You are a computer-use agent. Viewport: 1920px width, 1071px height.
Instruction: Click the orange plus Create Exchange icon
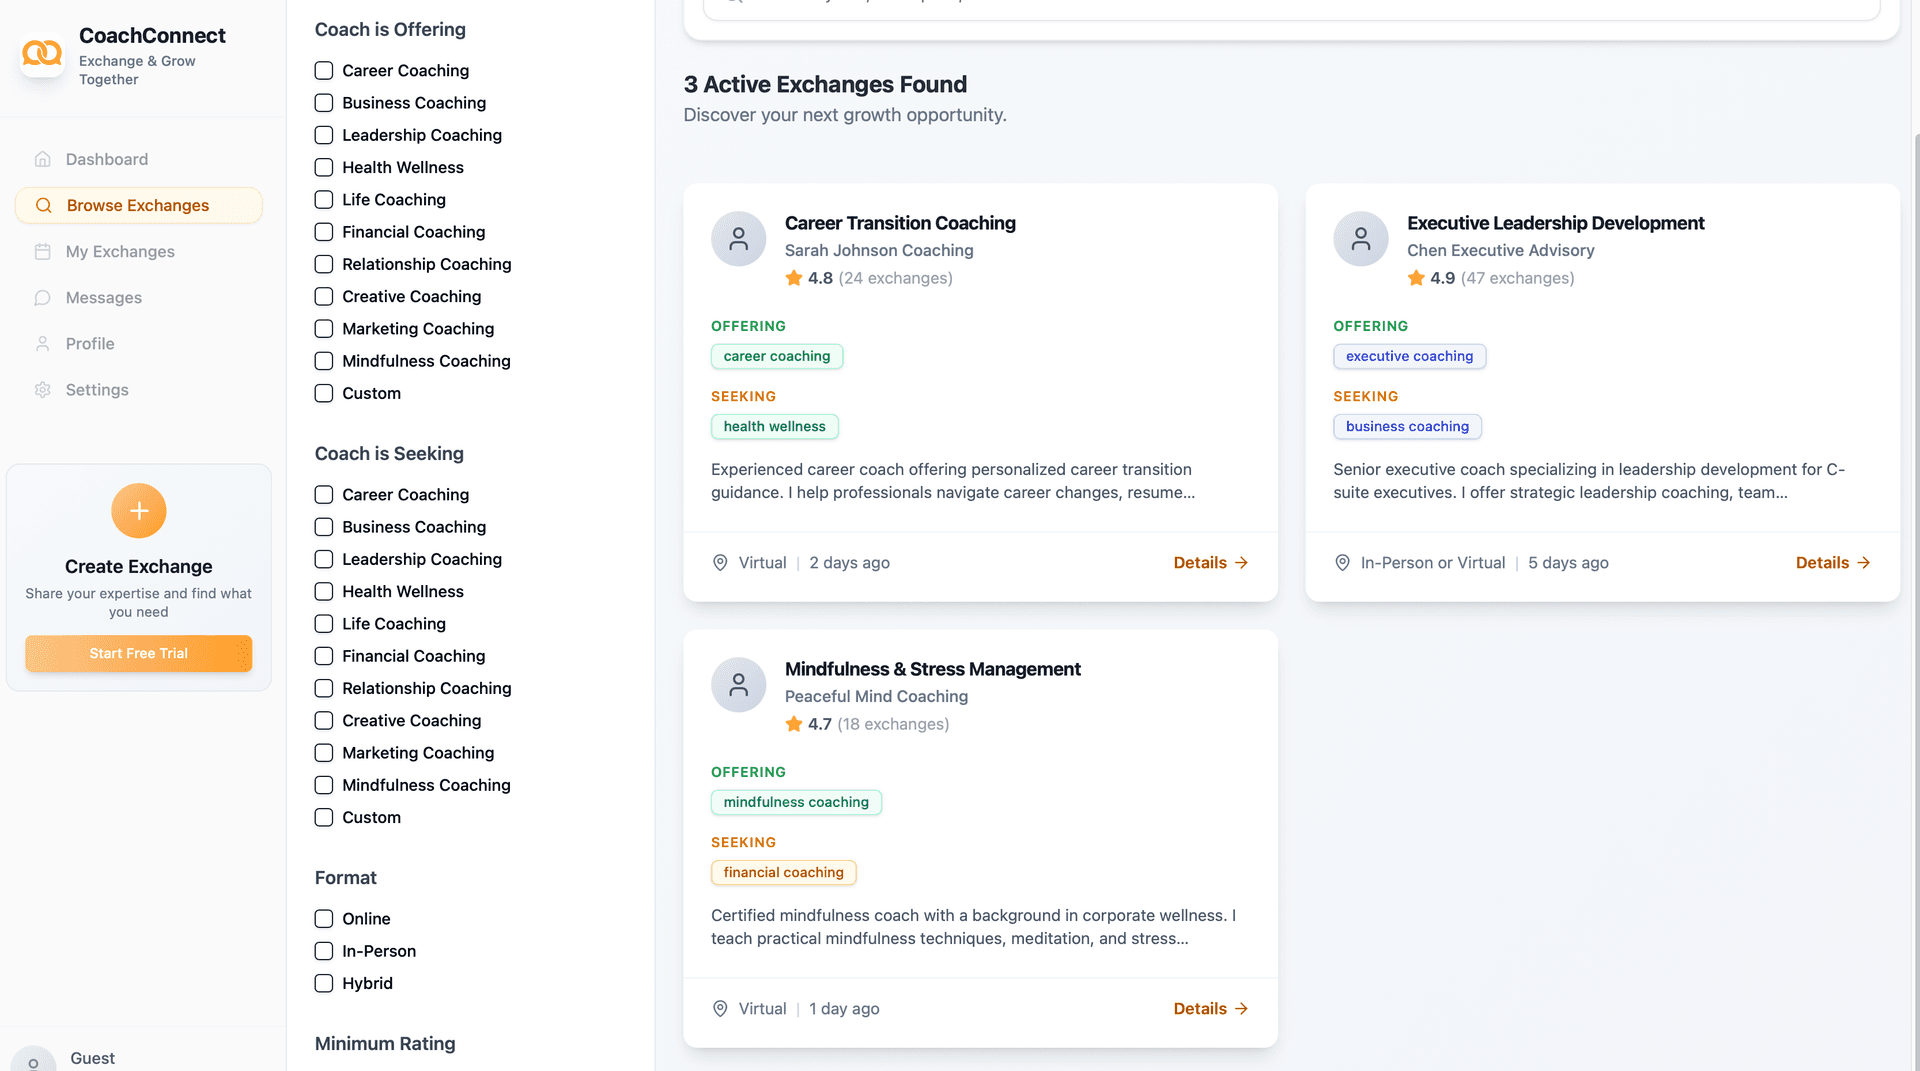point(139,511)
